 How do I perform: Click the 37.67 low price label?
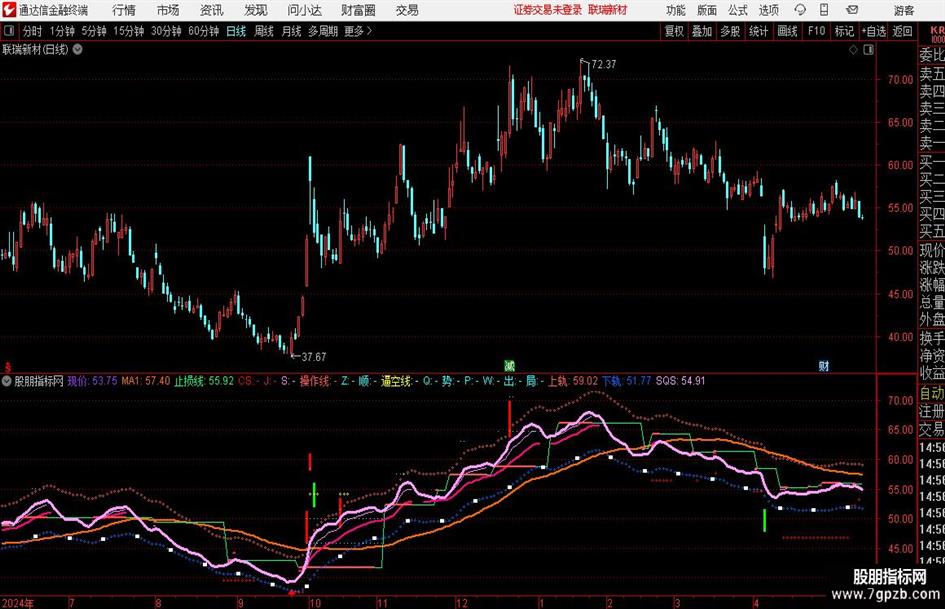313,357
